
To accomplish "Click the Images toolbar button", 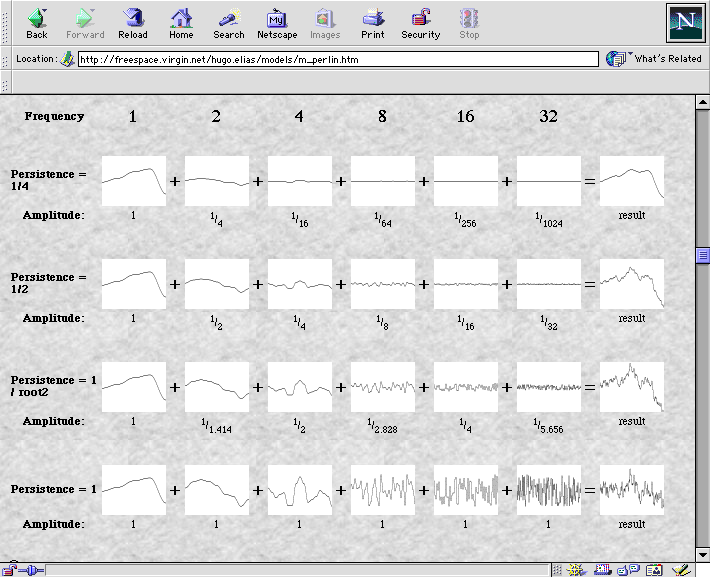I will pyautogui.click(x=325, y=23).
